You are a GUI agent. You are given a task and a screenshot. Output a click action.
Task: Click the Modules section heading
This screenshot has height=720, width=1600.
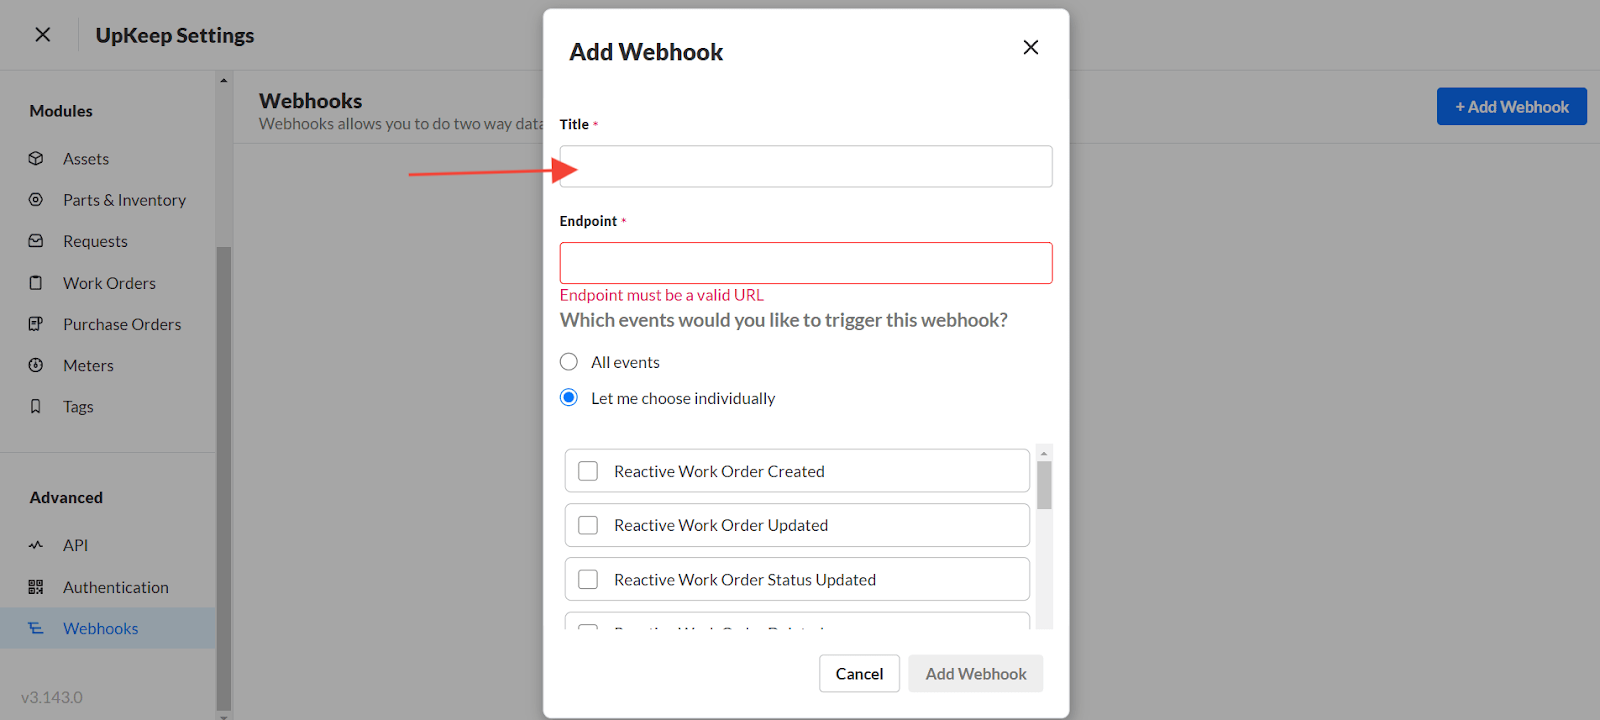click(61, 111)
